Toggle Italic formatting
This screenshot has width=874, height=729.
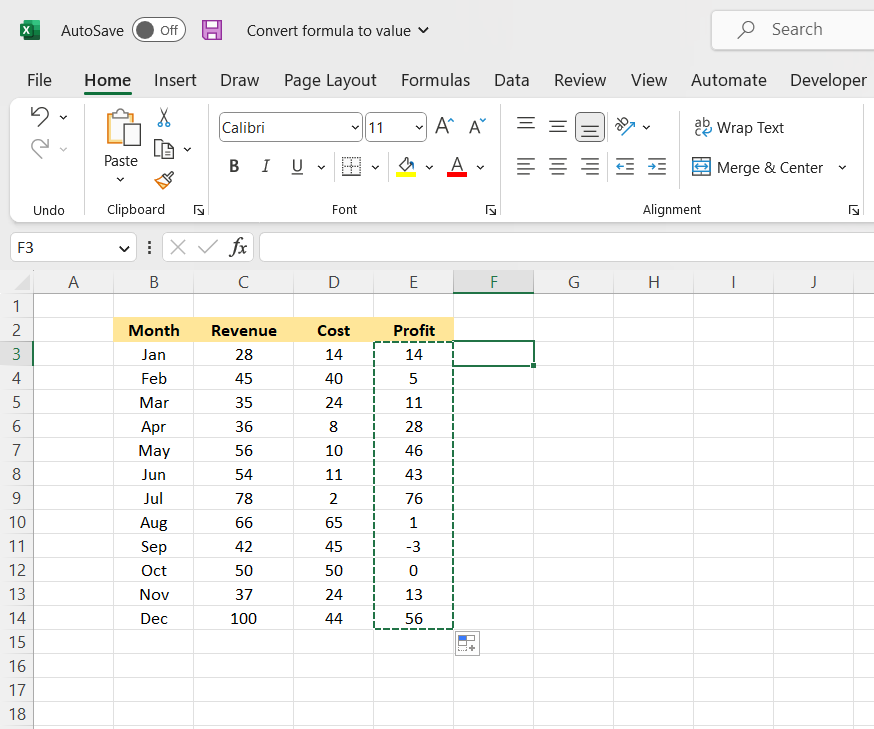point(265,167)
